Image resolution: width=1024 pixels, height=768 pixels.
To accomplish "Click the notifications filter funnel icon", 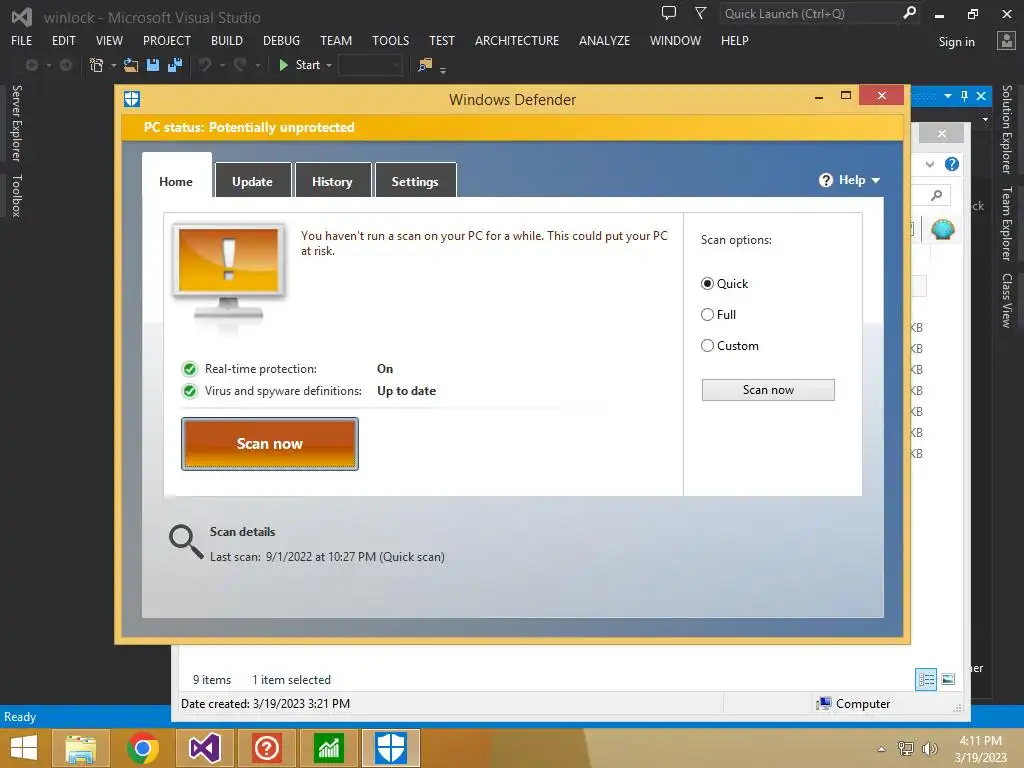I will [x=701, y=13].
